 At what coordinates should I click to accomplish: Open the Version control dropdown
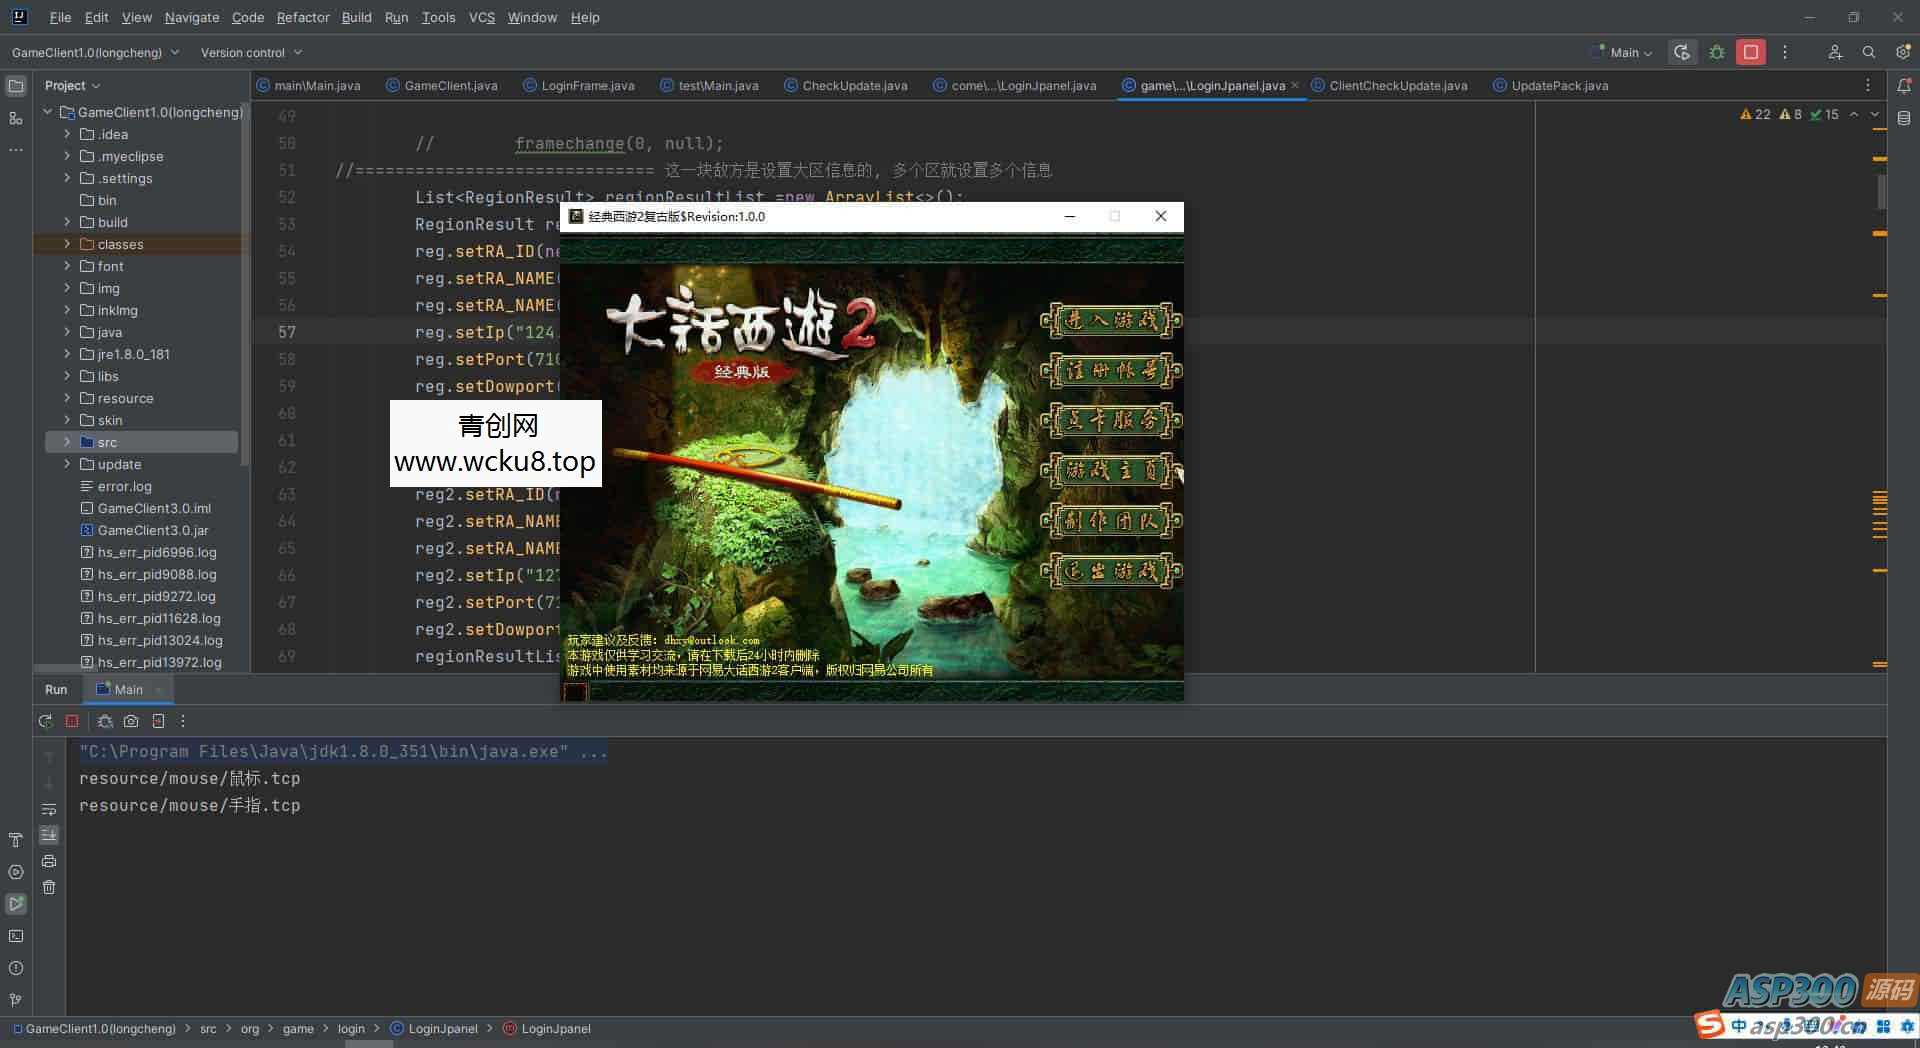coord(251,52)
